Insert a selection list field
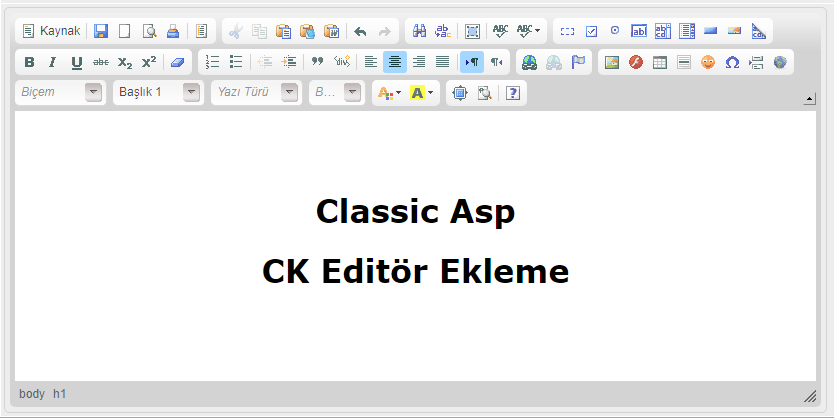The width and height of the screenshot is (834, 418). [x=687, y=31]
